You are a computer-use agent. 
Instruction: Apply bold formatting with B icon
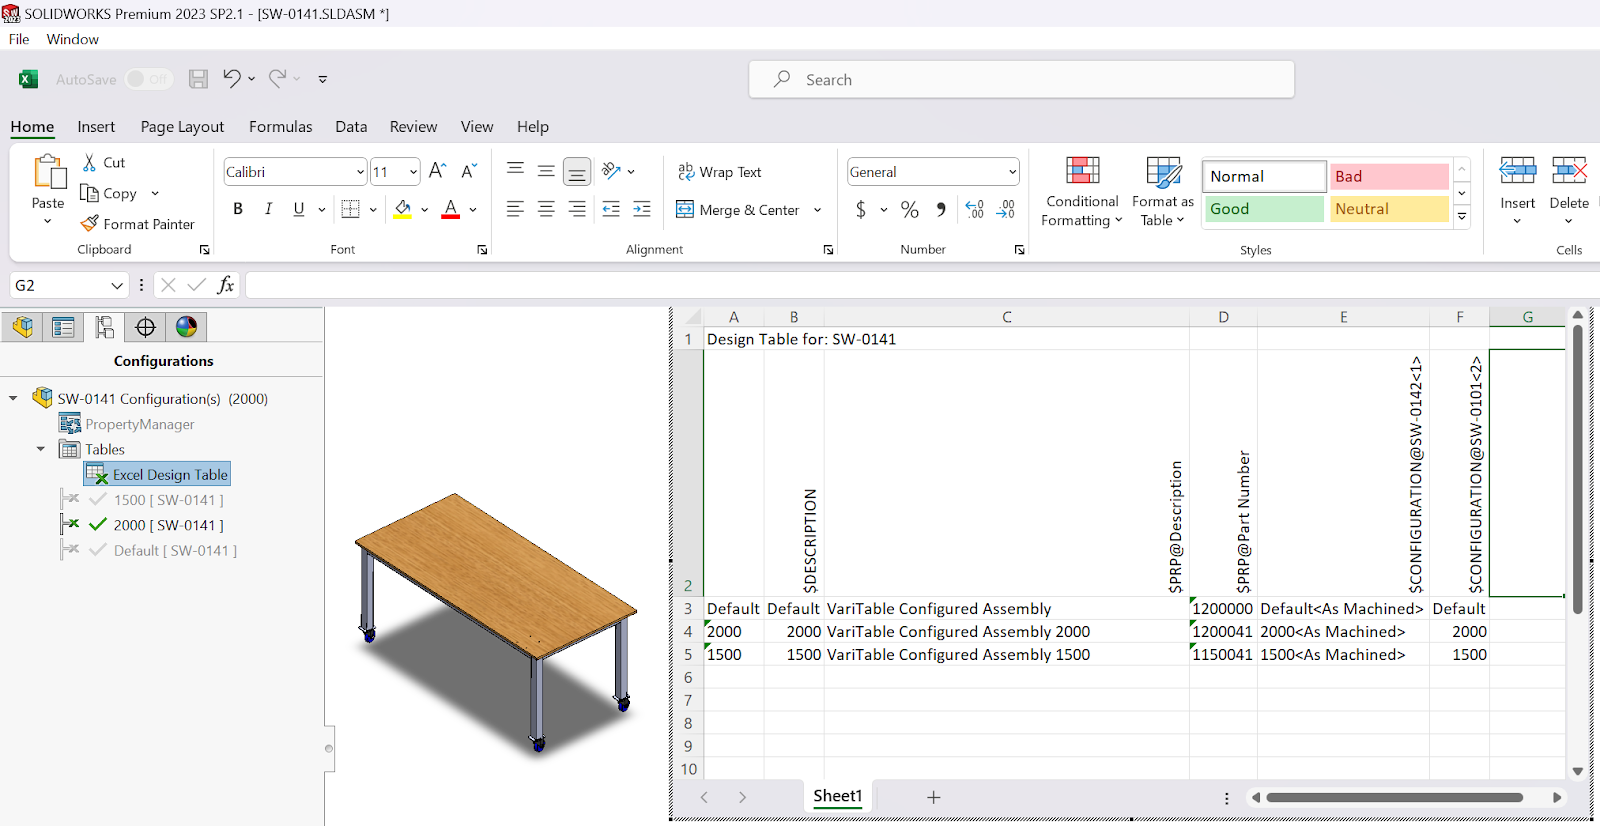(x=238, y=209)
